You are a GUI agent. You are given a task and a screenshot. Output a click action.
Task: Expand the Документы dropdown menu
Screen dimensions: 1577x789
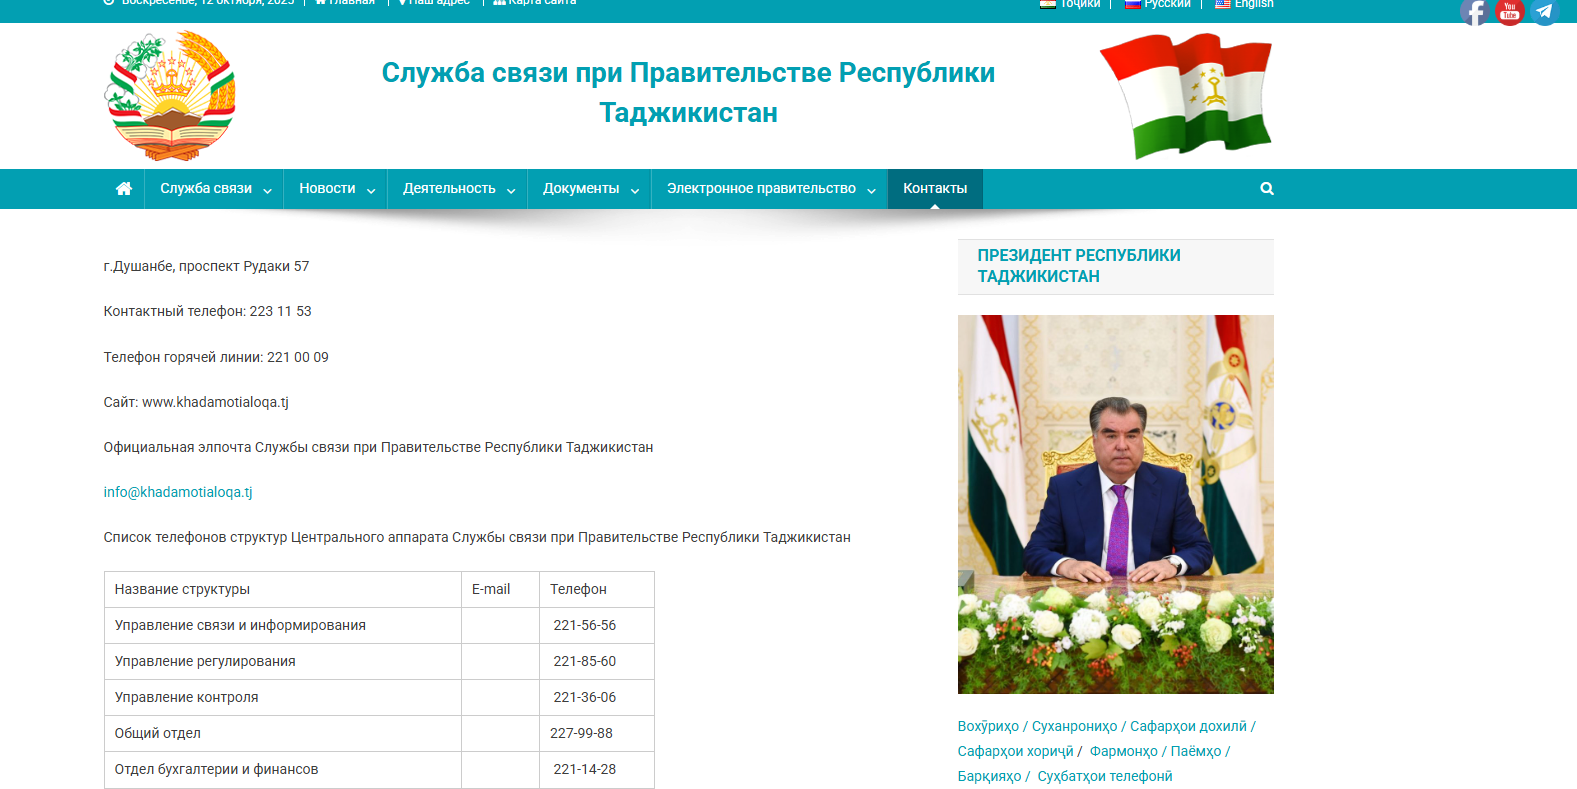click(x=590, y=189)
